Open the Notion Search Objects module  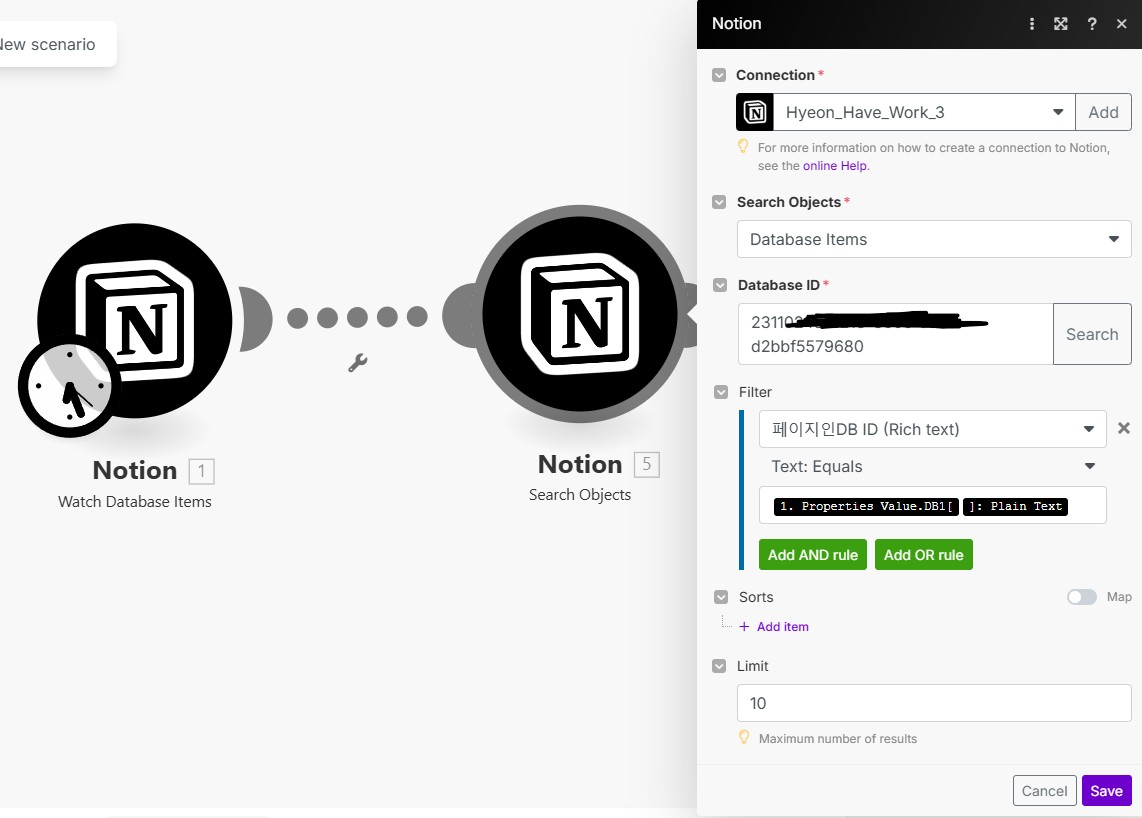coord(580,314)
